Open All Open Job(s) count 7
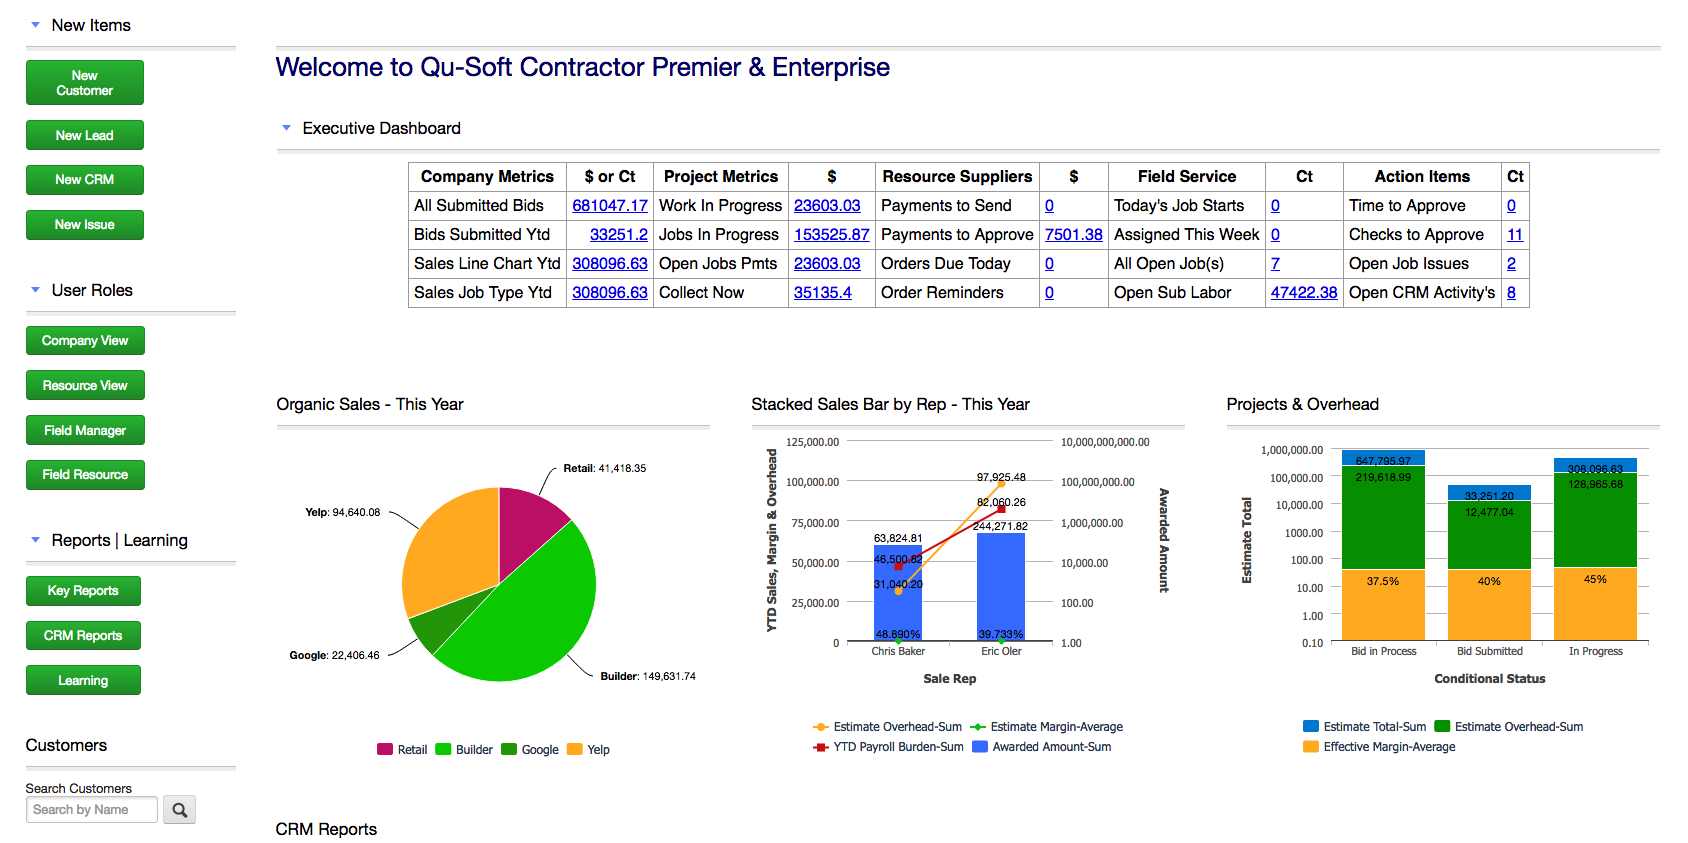 point(1275,263)
